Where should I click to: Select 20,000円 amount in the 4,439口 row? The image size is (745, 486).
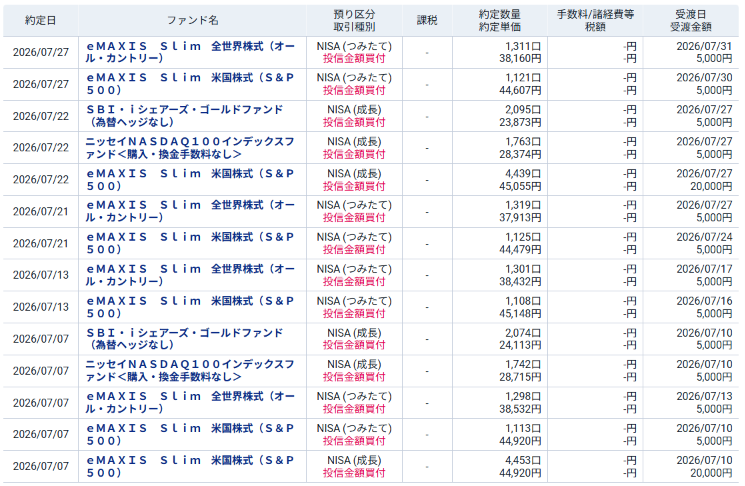[711, 186]
